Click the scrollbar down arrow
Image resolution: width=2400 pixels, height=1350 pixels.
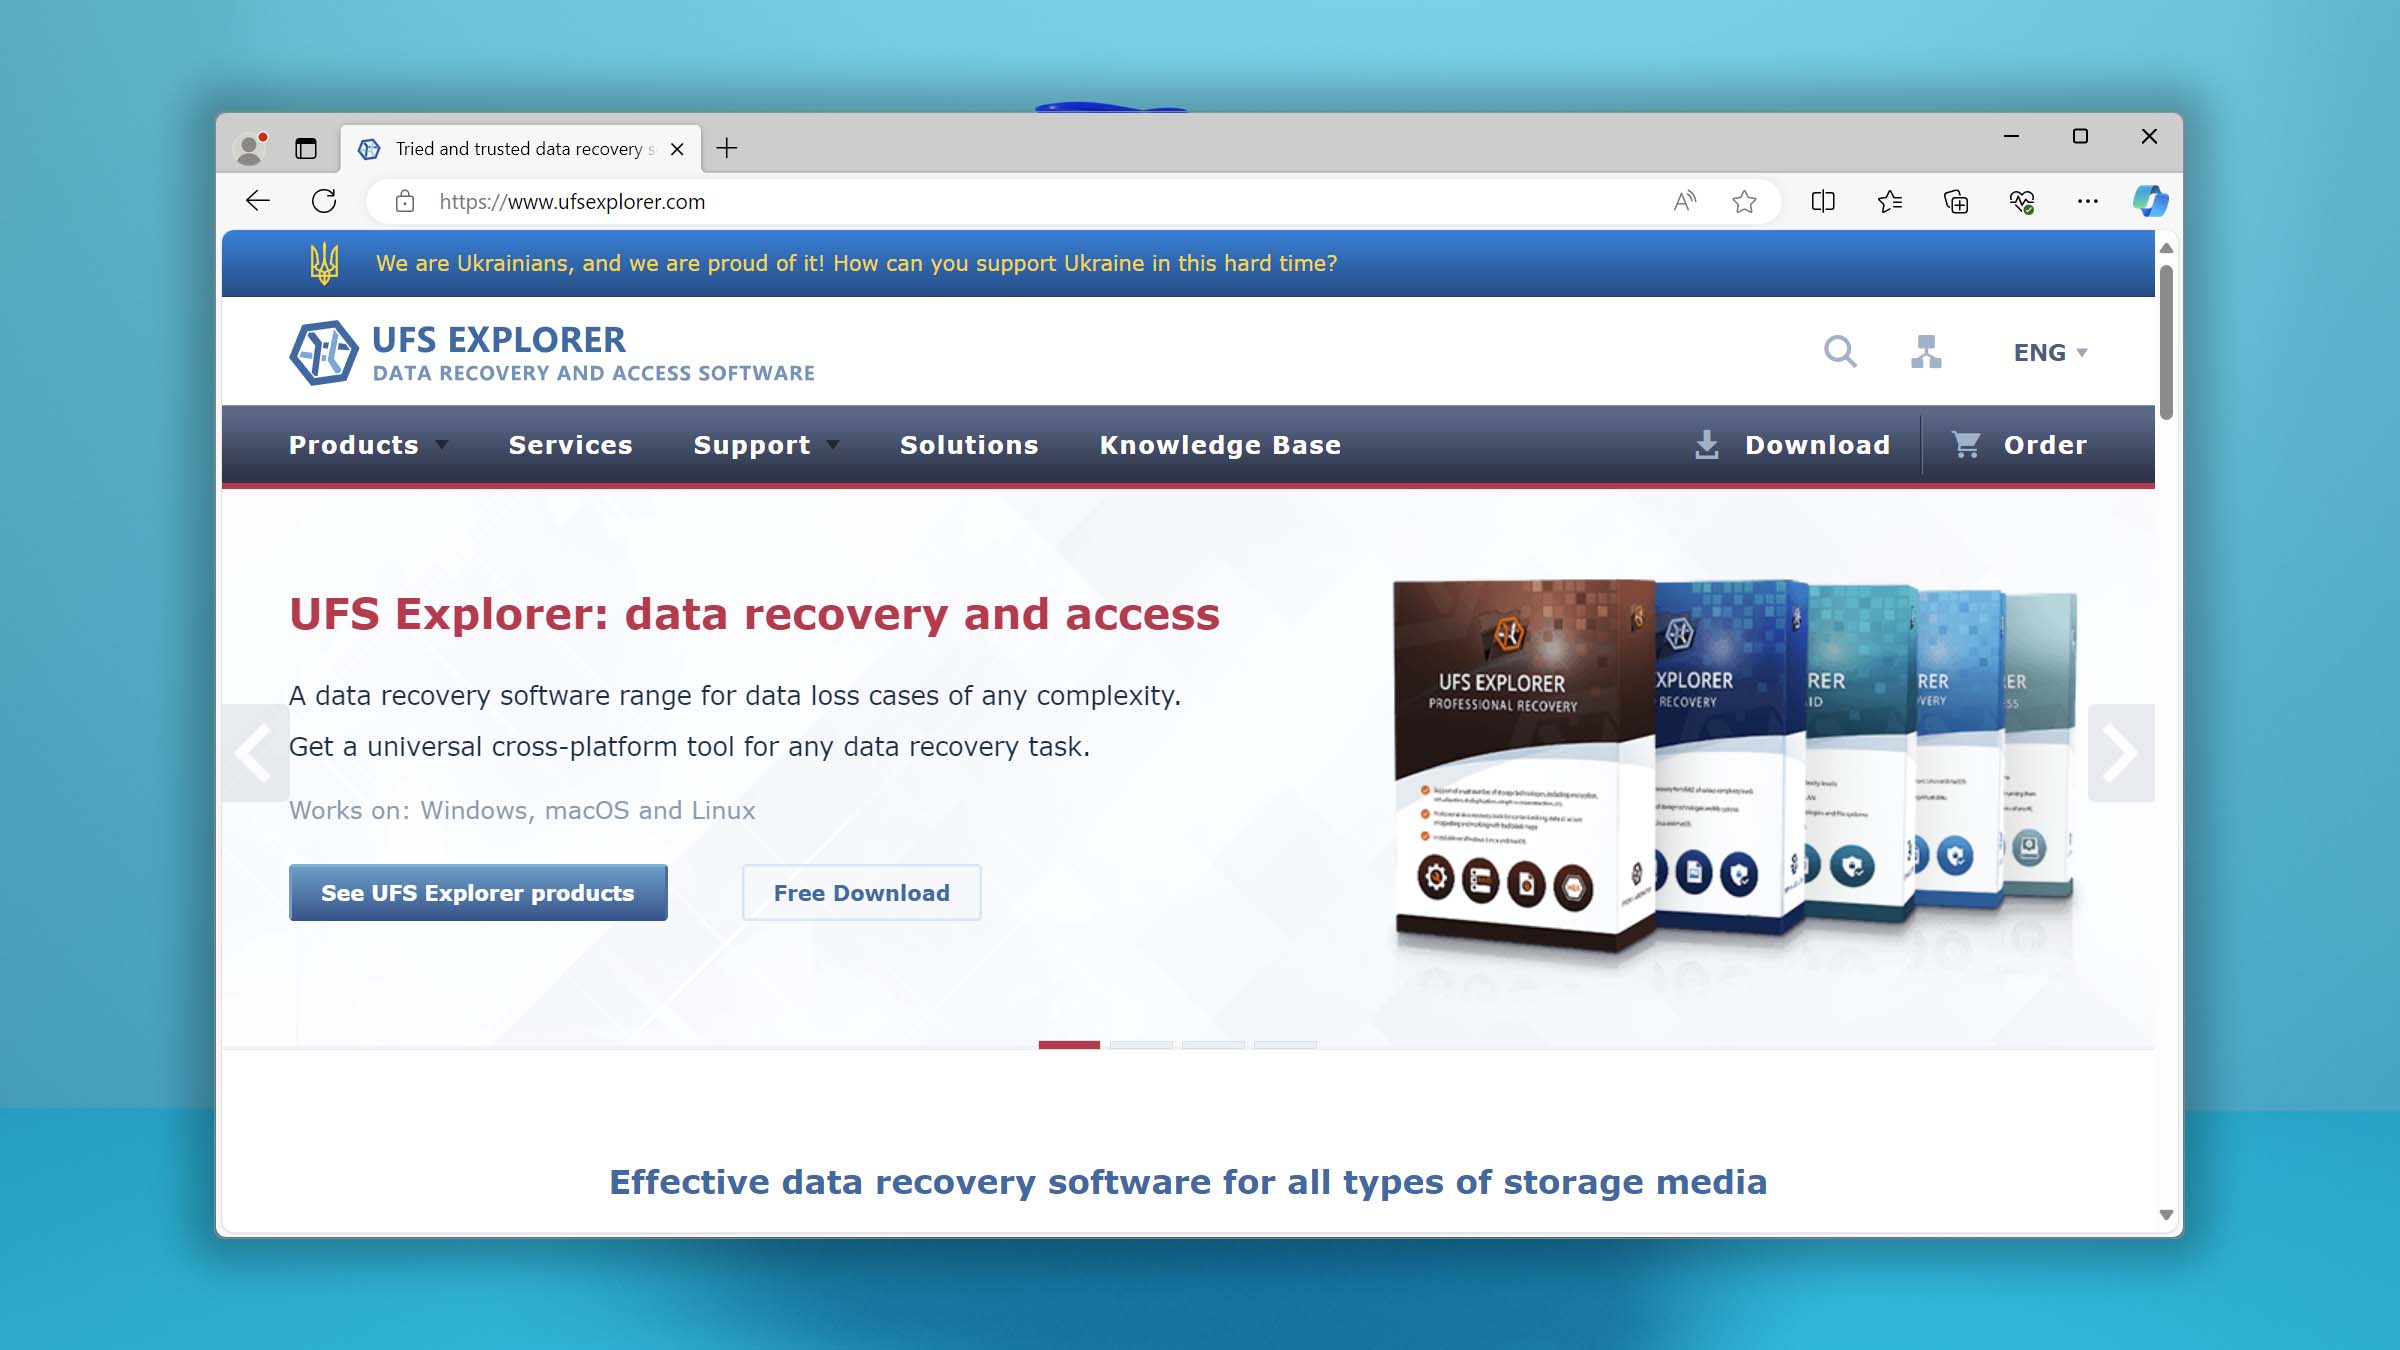[x=2166, y=1215]
